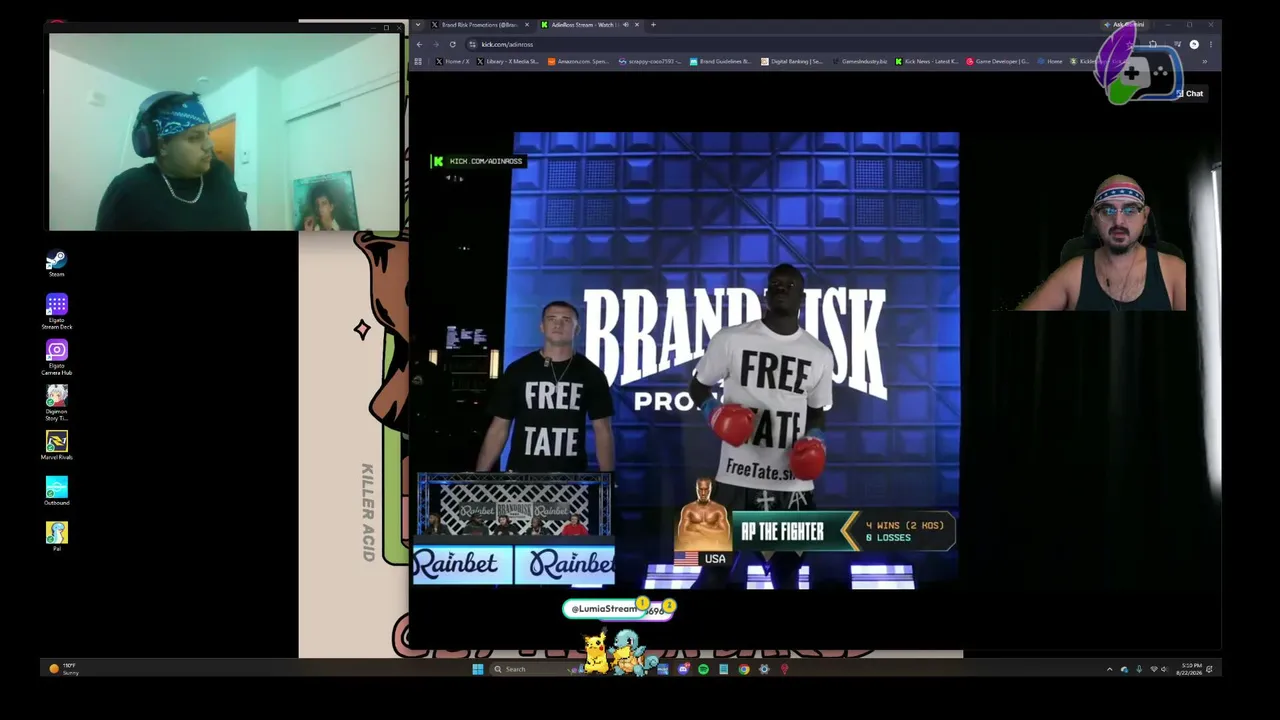
Task: Switch to Chrome on the taskbar
Action: pos(743,669)
